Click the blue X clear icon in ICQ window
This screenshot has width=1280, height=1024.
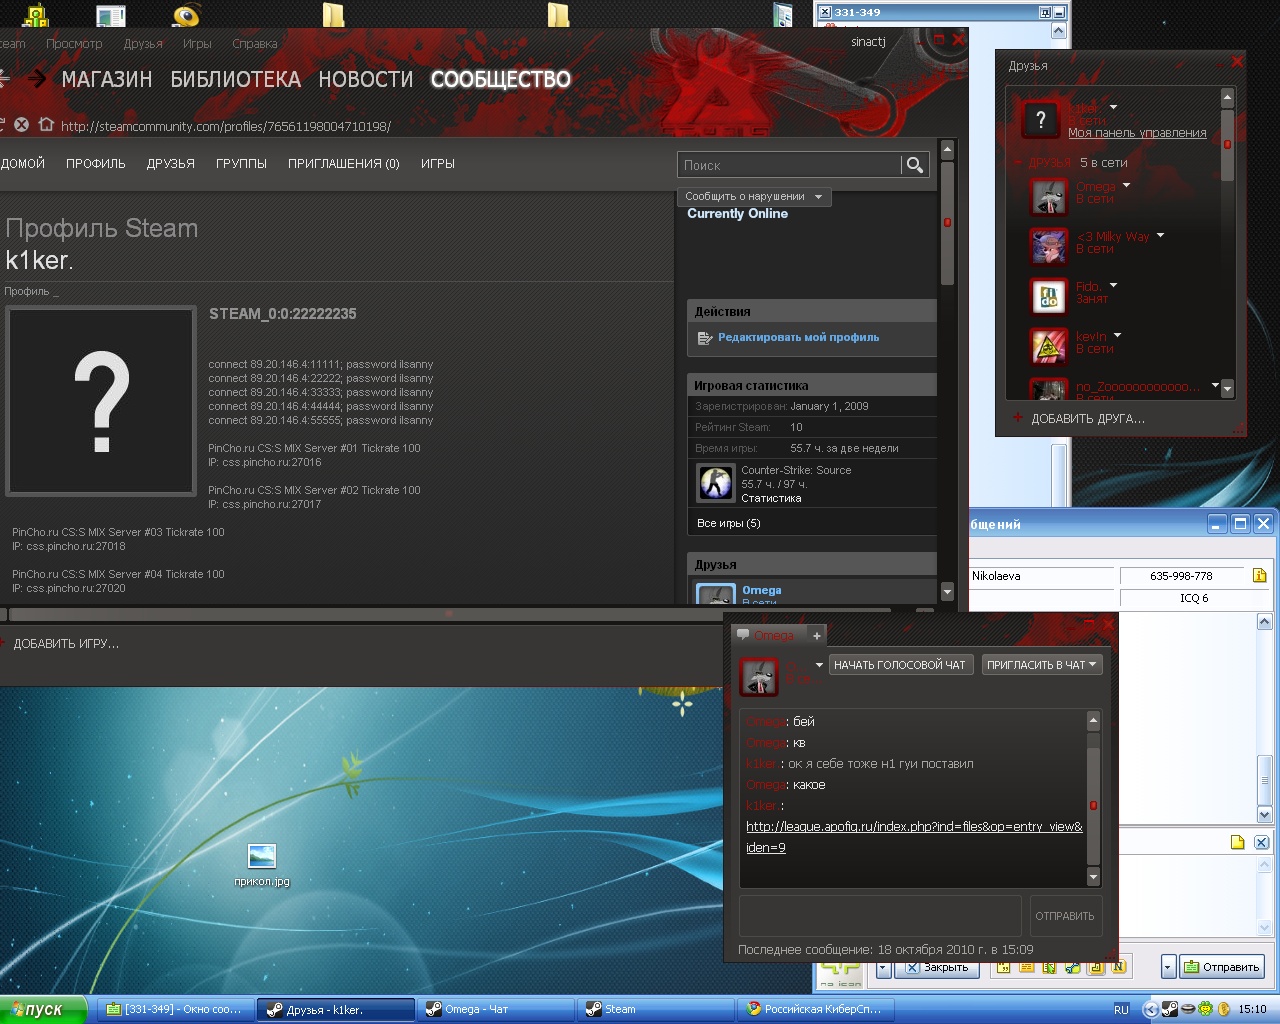[x=1261, y=842]
